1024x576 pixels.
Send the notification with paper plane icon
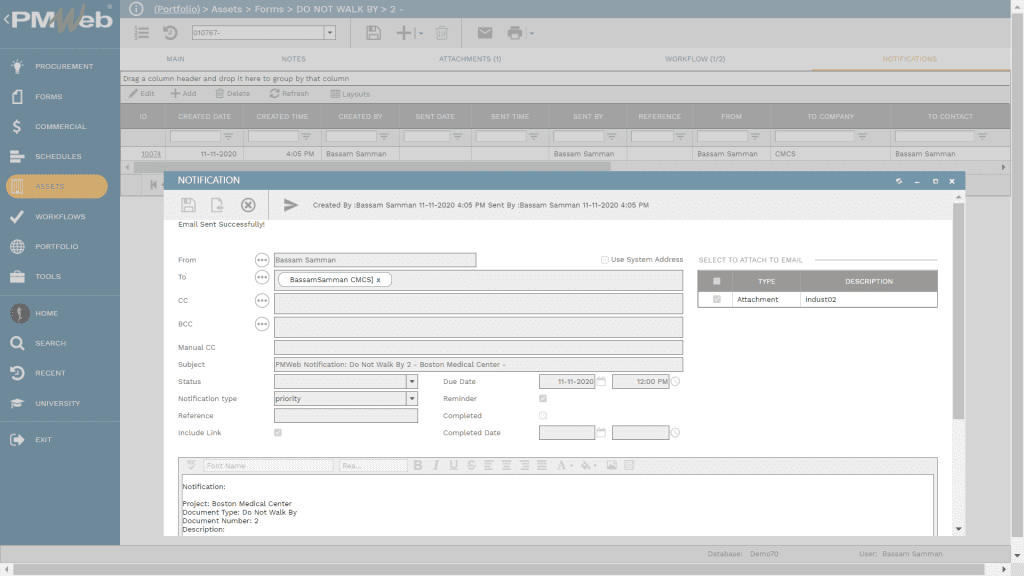coord(291,205)
